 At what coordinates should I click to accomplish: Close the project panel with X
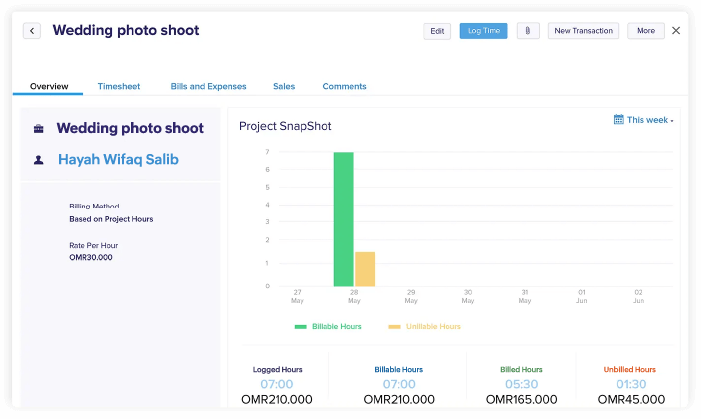click(x=676, y=30)
